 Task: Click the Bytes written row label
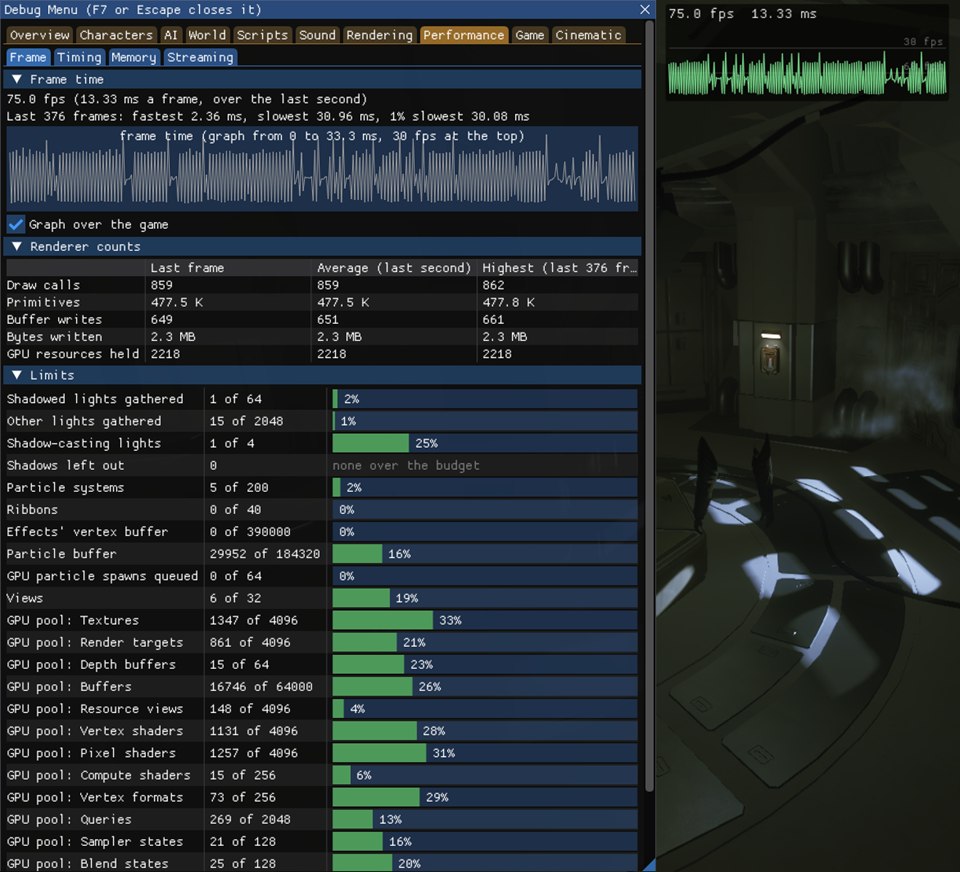(54, 336)
